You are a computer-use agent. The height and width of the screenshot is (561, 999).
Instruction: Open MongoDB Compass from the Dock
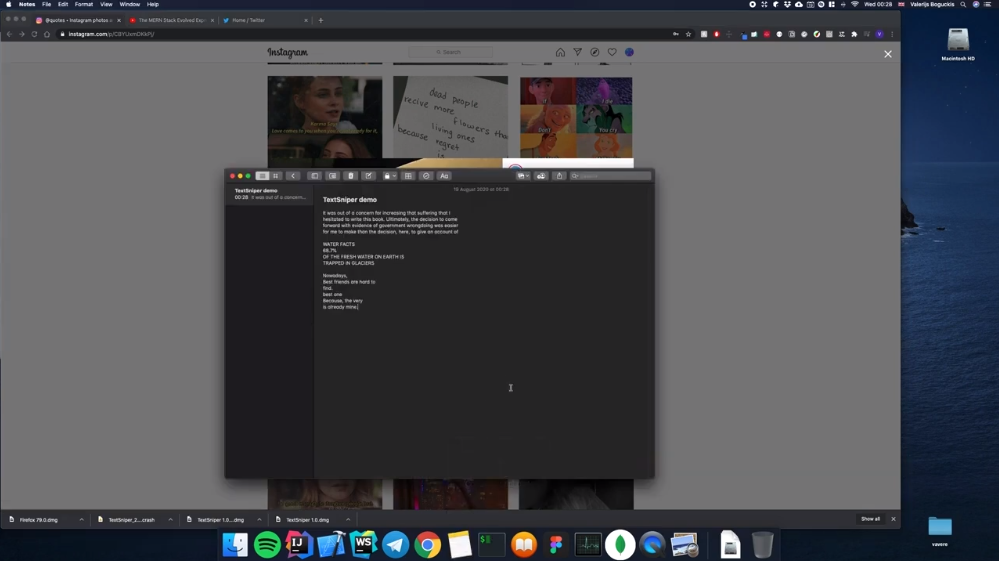coord(620,544)
